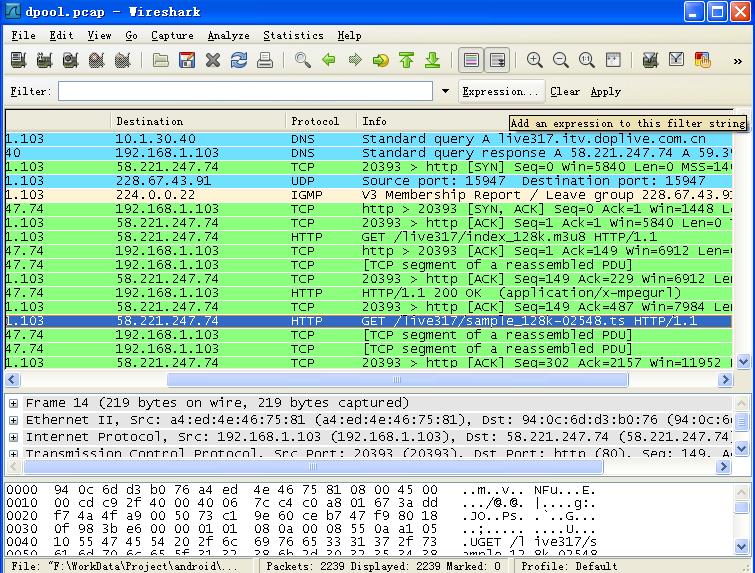This screenshot has width=755, height=573.
Task: Expand the Ethernet II tree node
Action: pos(13,420)
